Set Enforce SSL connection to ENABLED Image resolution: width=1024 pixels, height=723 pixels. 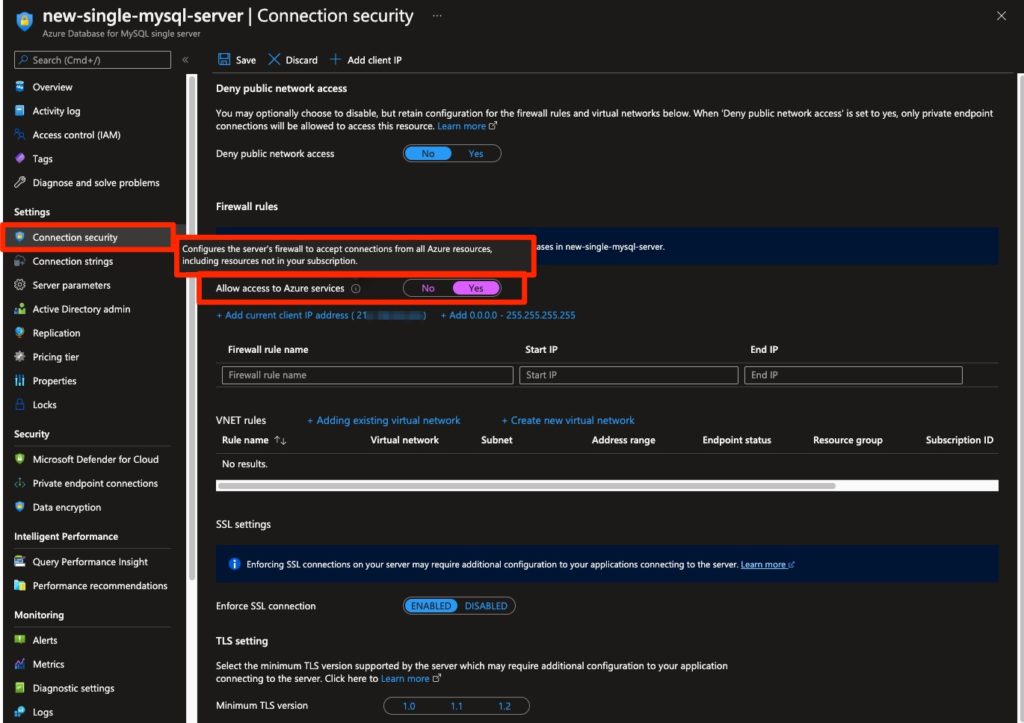431,605
